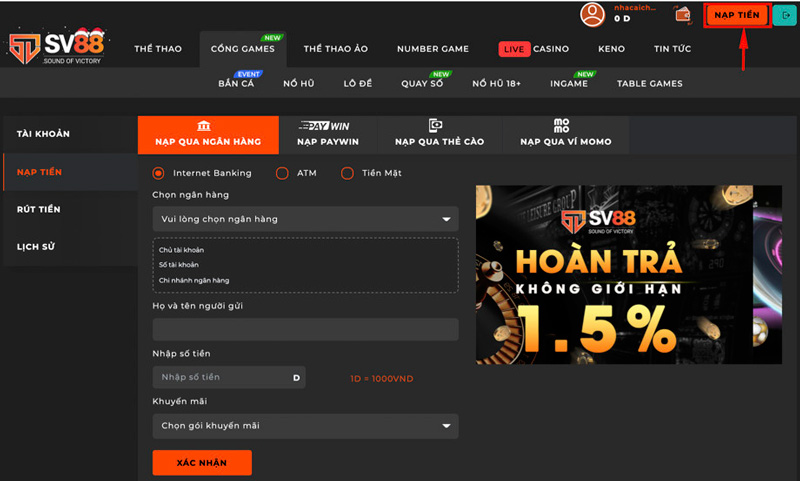Go to Rút Tiền in sidebar
The height and width of the screenshot is (481, 800).
coord(39,209)
